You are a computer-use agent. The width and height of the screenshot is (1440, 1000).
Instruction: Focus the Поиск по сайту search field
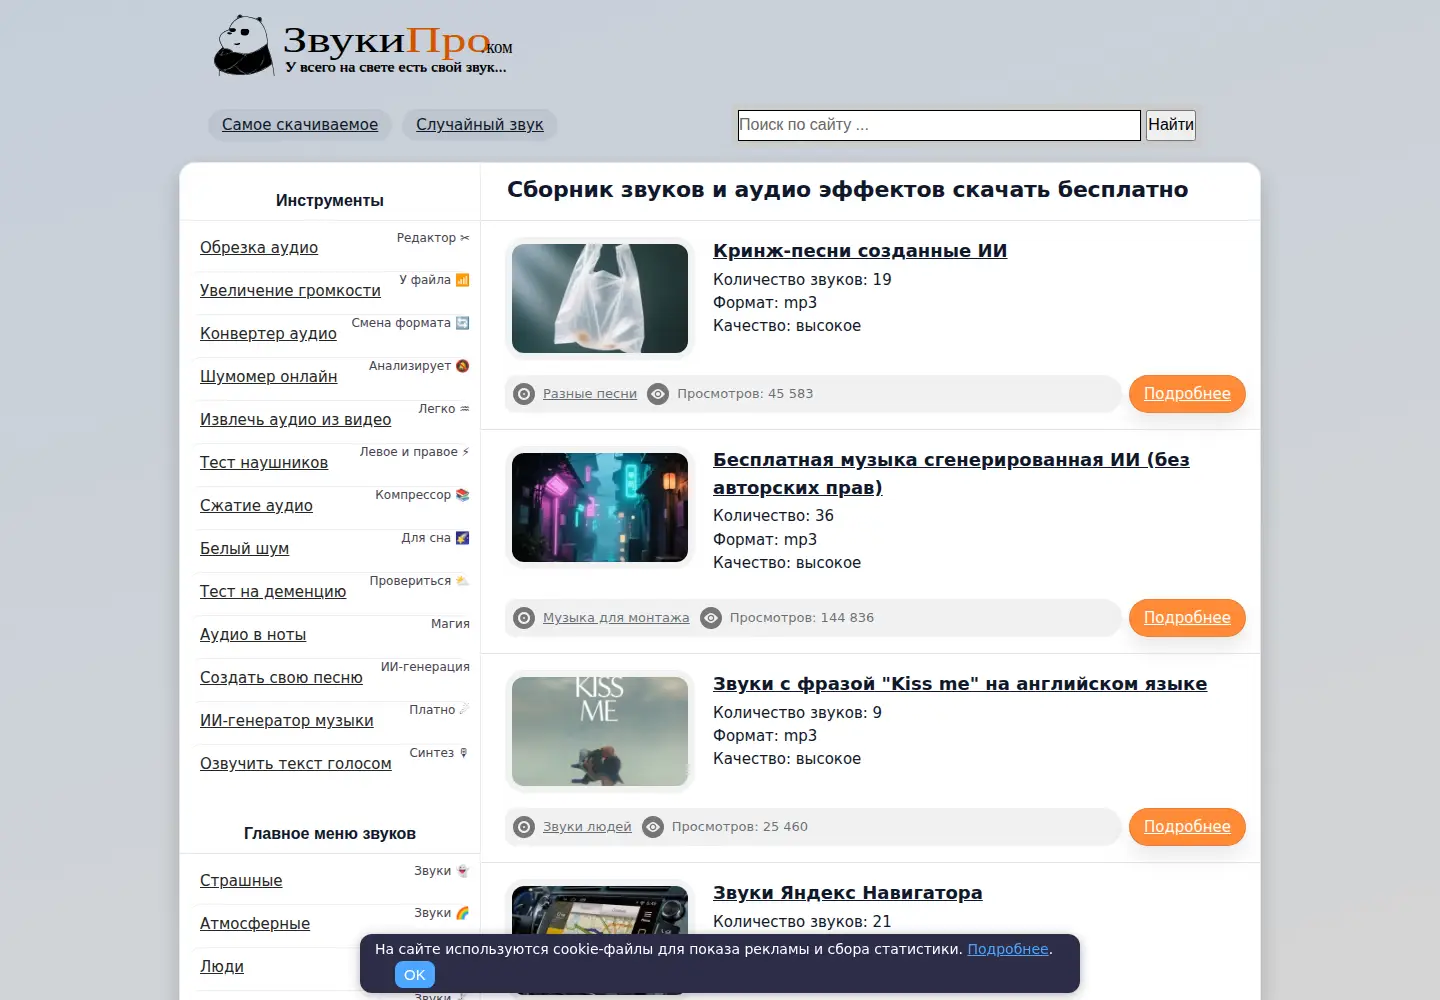click(939, 125)
